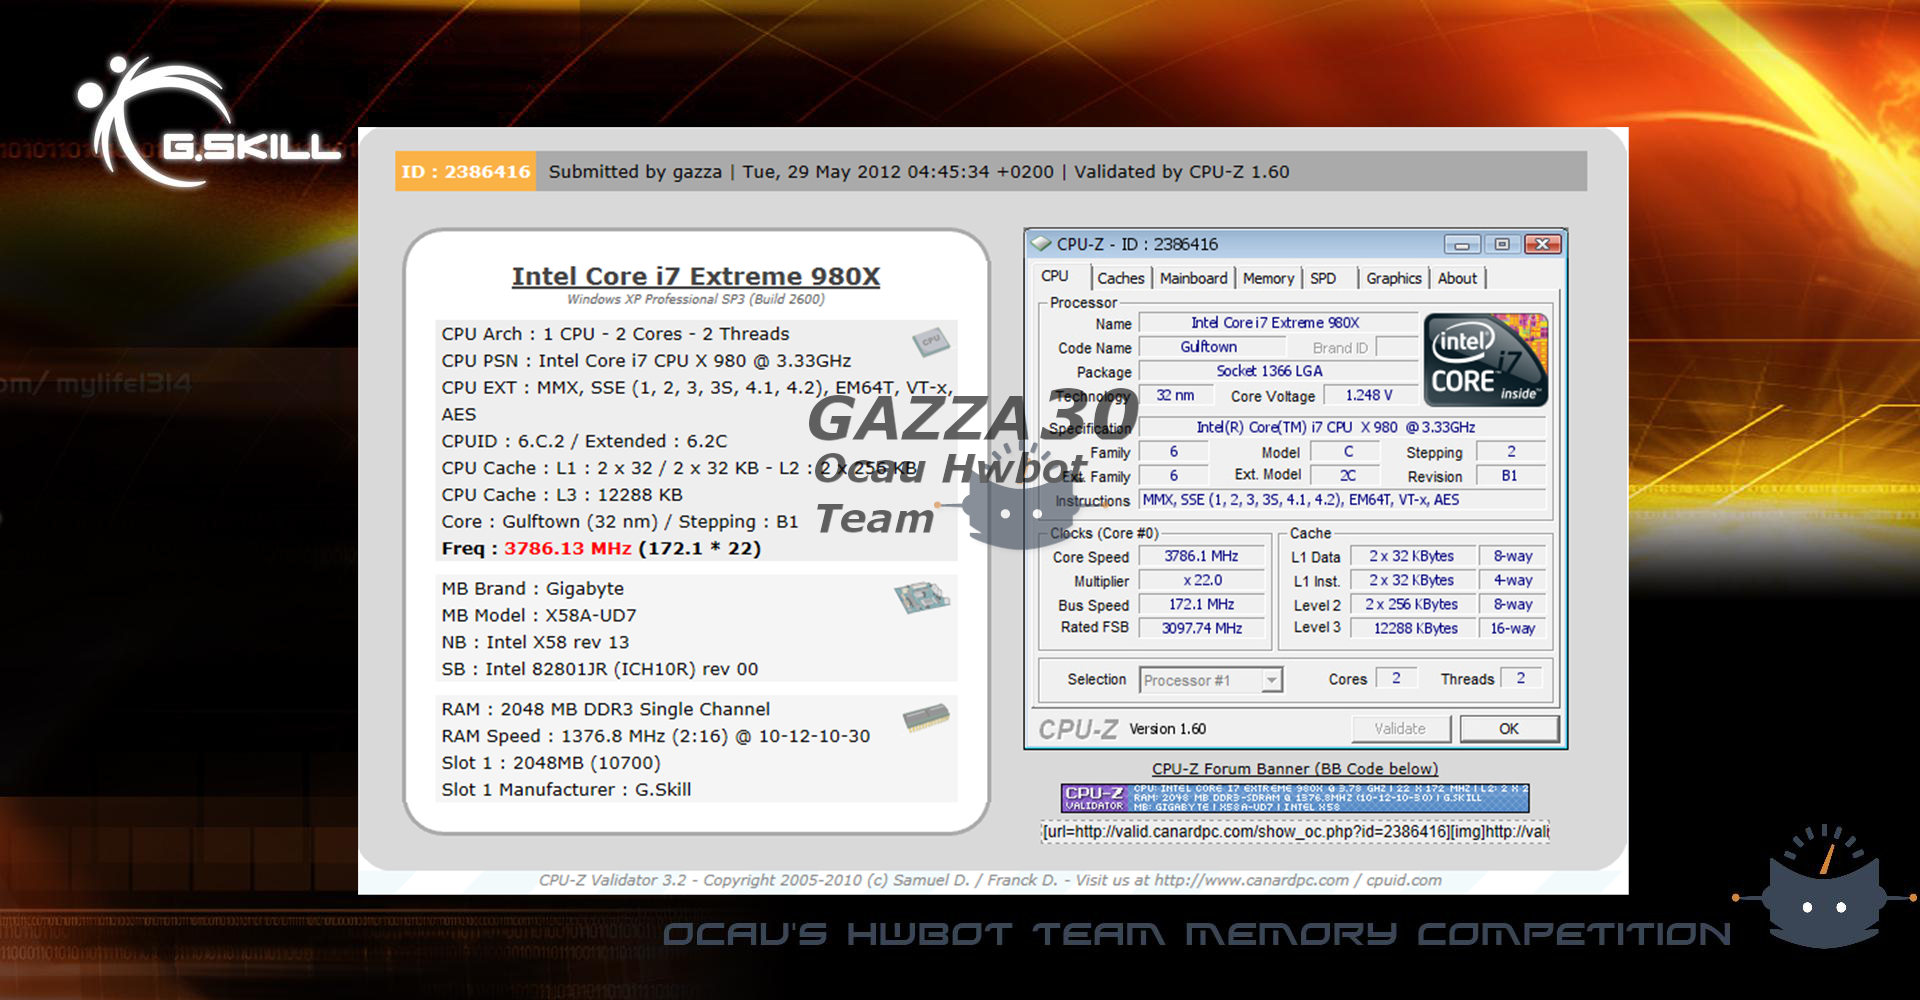The width and height of the screenshot is (1920, 1000).
Task: Click the L1 Data value 2 x 32 KBytes
Action: pyautogui.click(x=1412, y=556)
